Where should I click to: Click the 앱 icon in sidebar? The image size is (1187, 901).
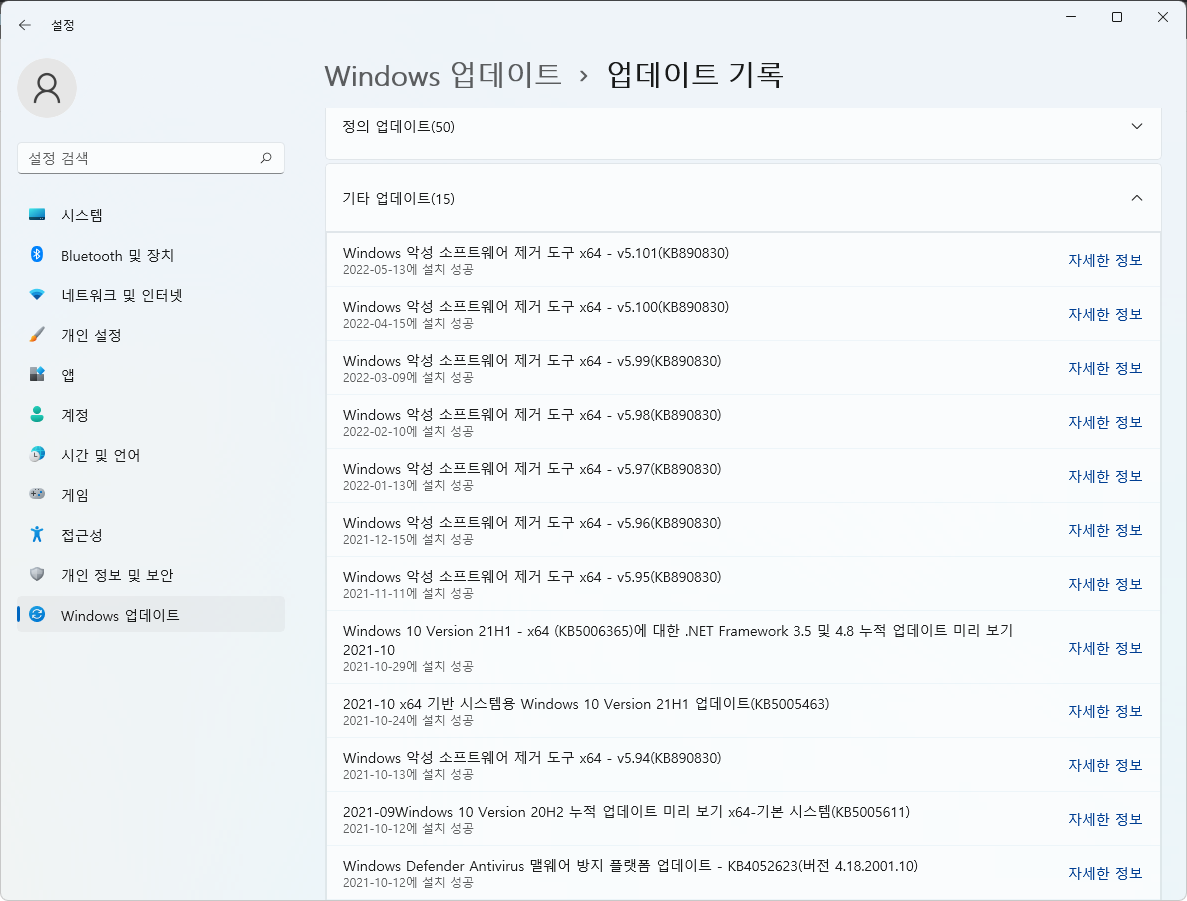pyautogui.click(x=37, y=374)
